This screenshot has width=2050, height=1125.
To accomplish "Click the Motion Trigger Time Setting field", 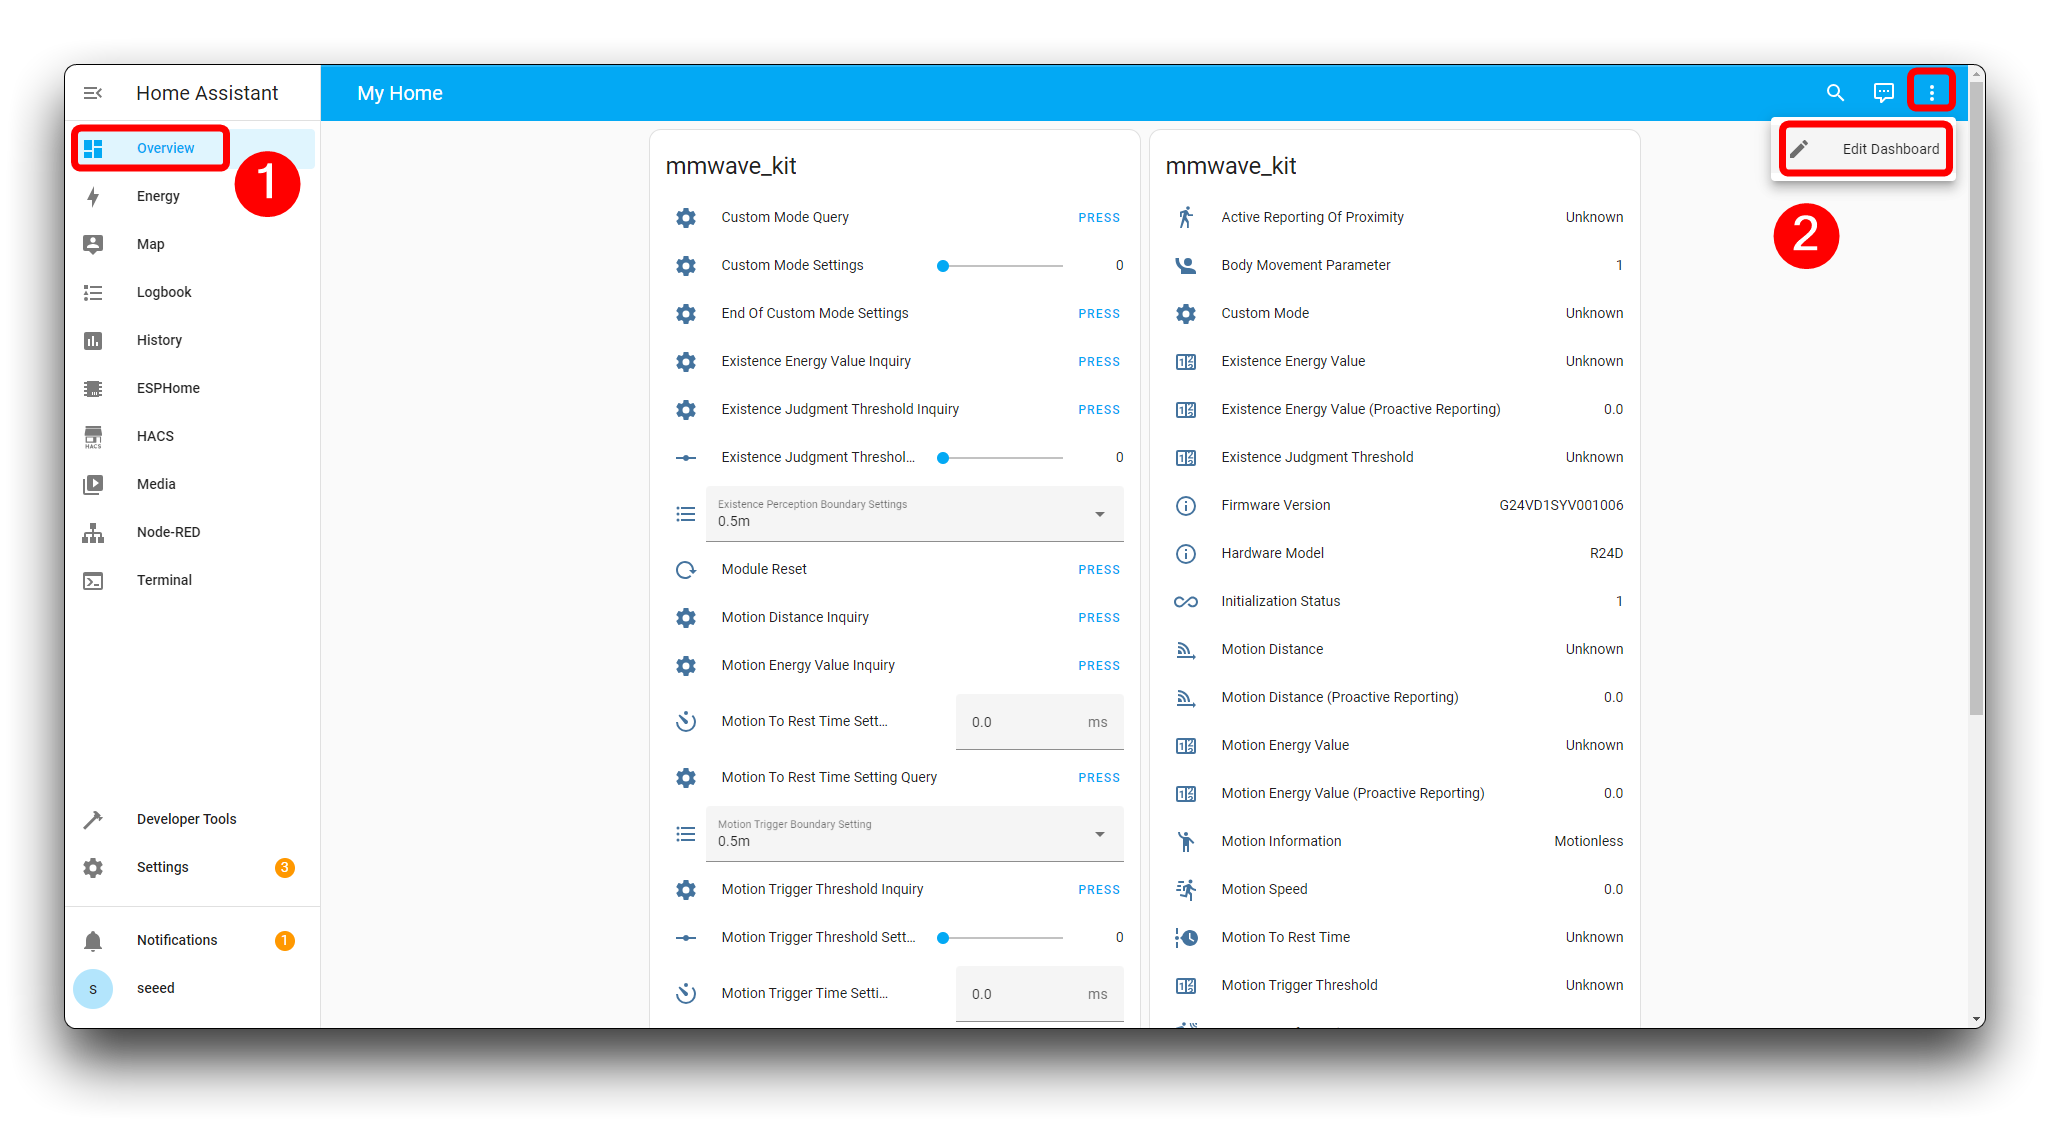I will [1039, 993].
